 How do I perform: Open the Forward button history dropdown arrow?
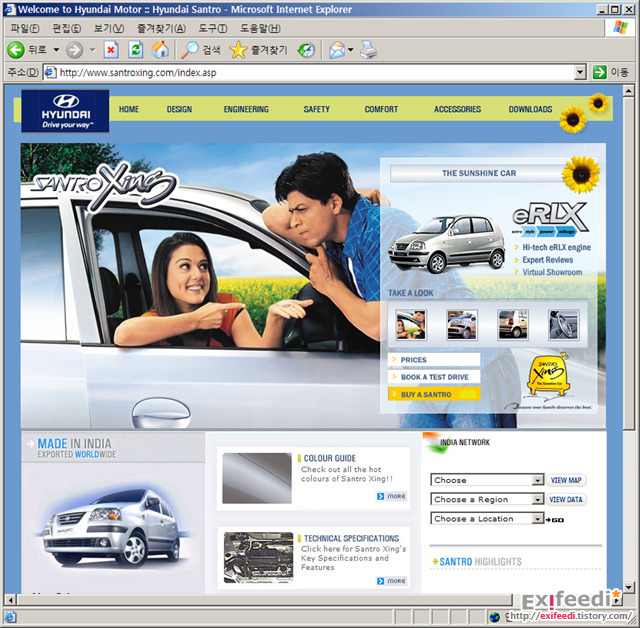92,50
